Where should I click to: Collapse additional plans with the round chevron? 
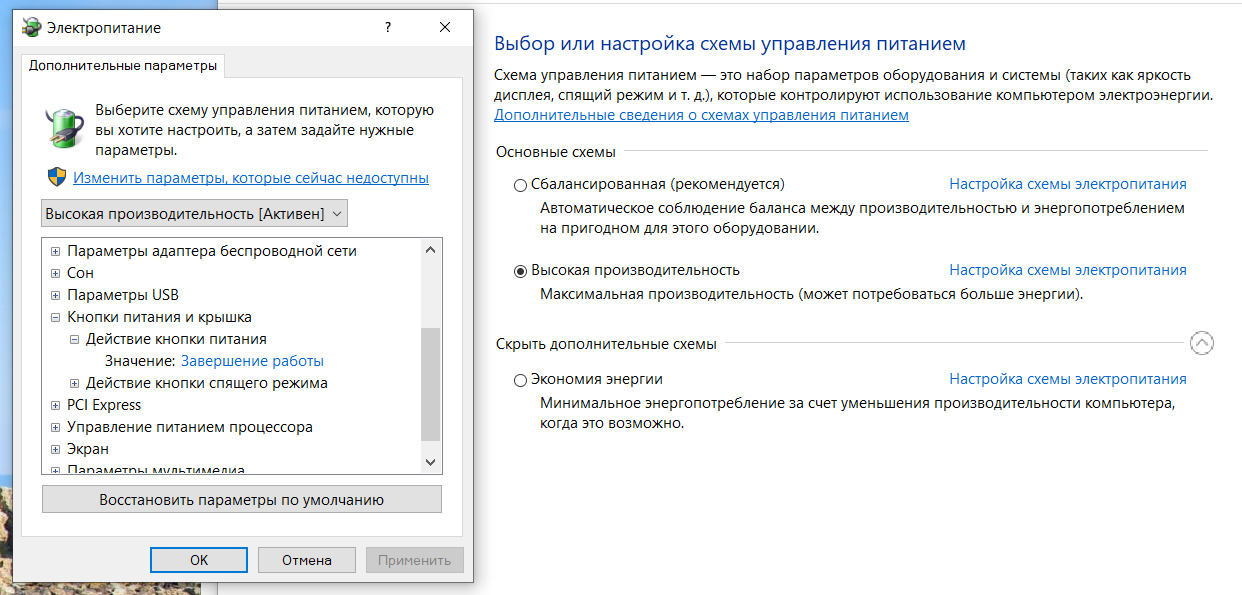(x=1202, y=343)
